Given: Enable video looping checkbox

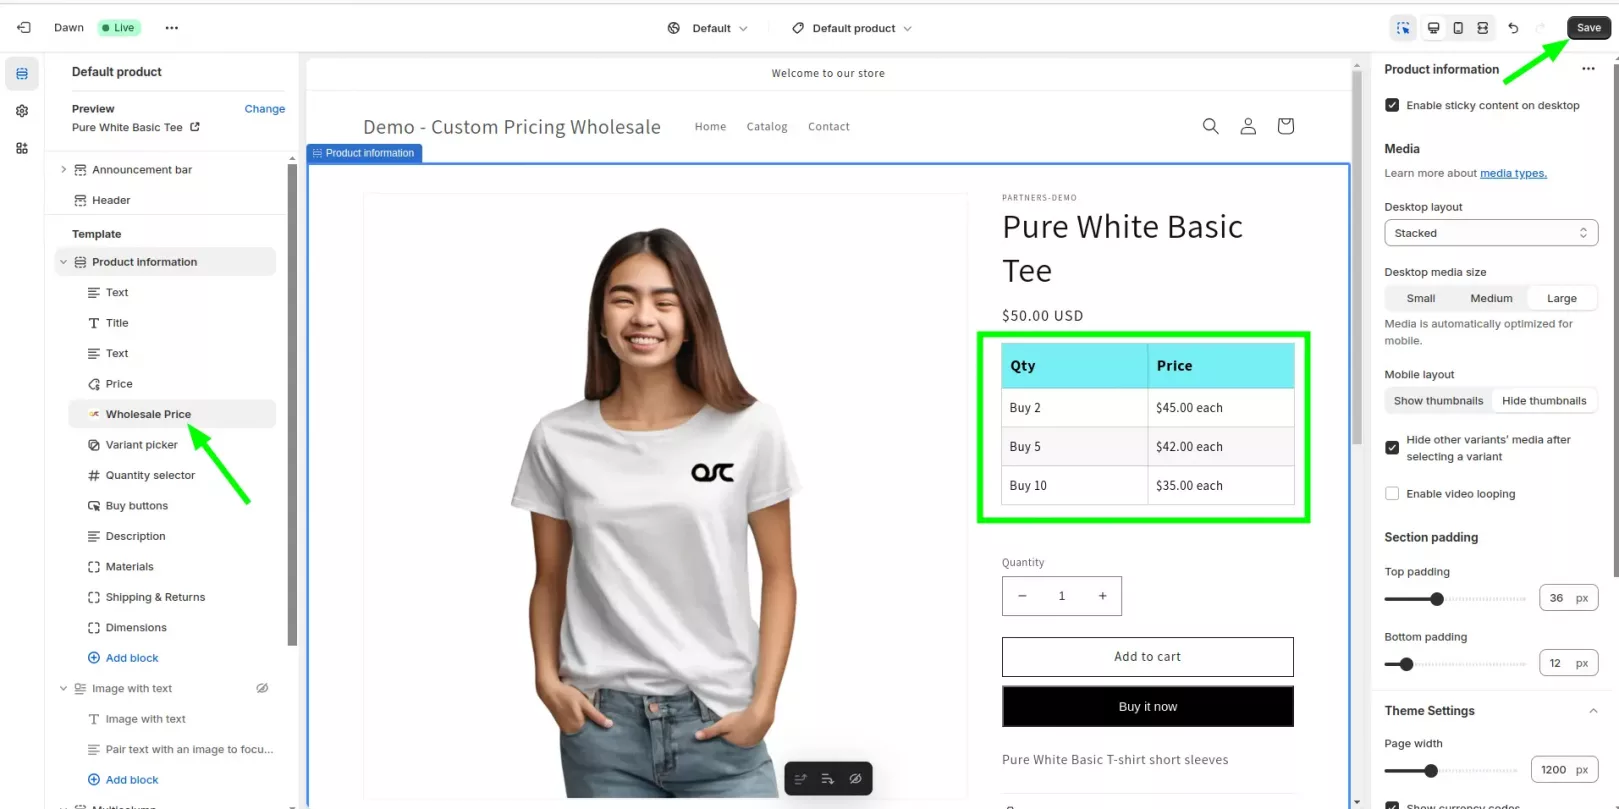Looking at the screenshot, I should point(1392,494).
